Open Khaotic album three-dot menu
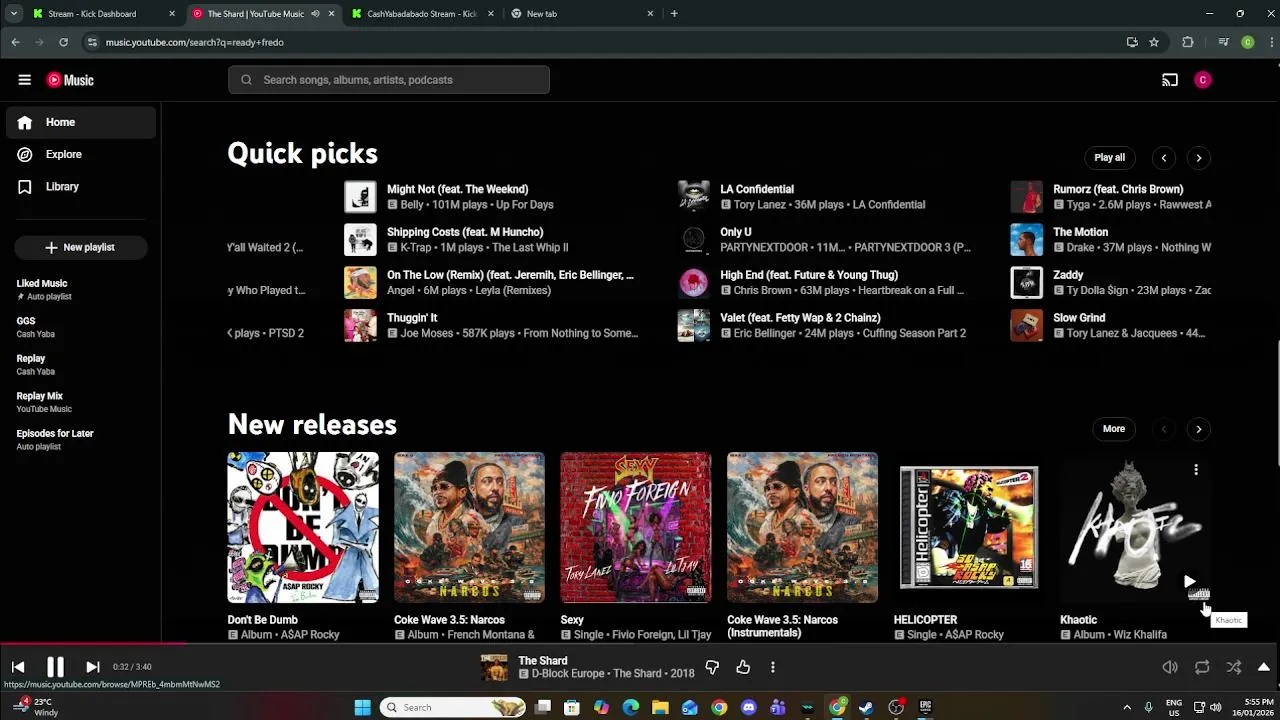This screenshot has height=720, width=1280. [x=1196, y=469]
